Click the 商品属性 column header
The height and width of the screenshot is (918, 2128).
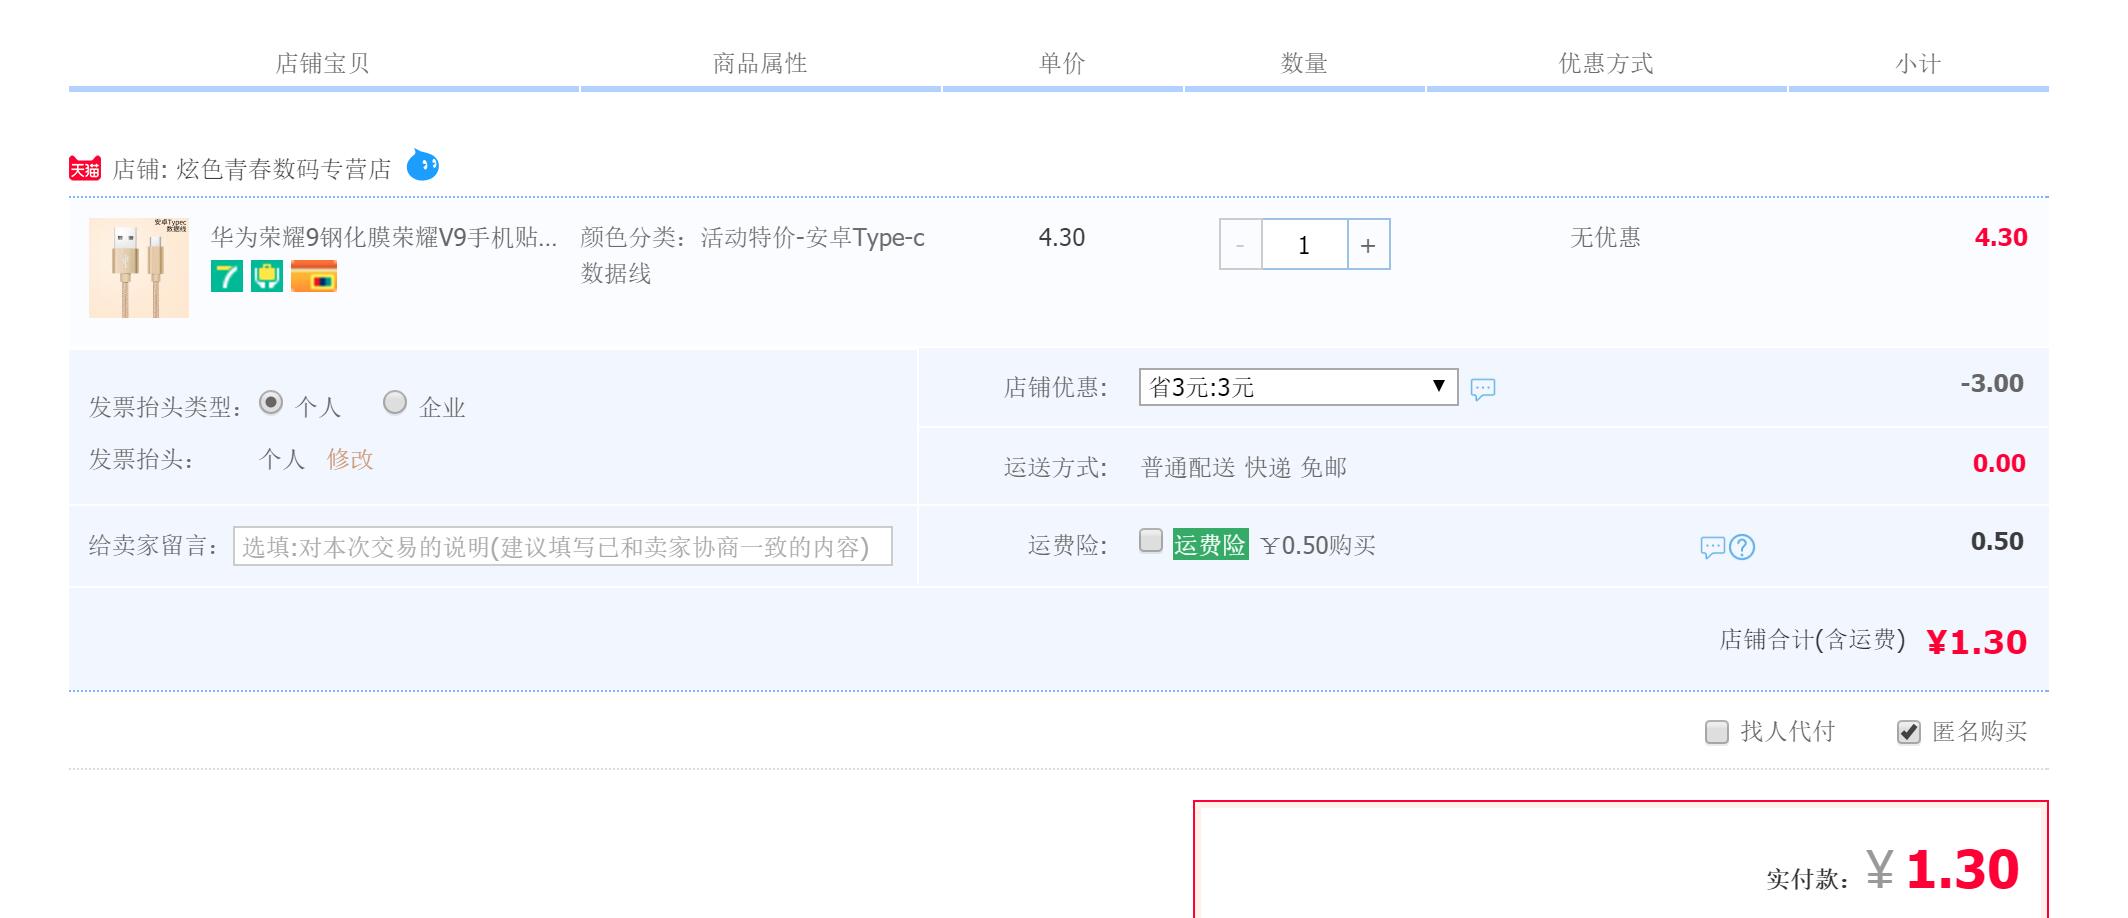click(x=760, y=64)
